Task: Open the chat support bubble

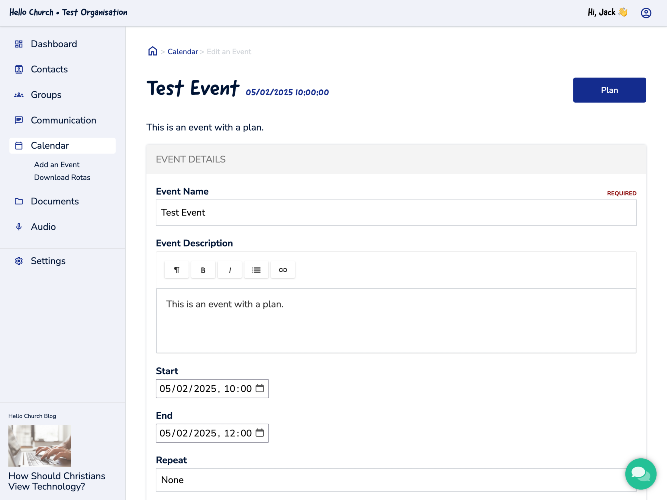Action: coord(641,474)
